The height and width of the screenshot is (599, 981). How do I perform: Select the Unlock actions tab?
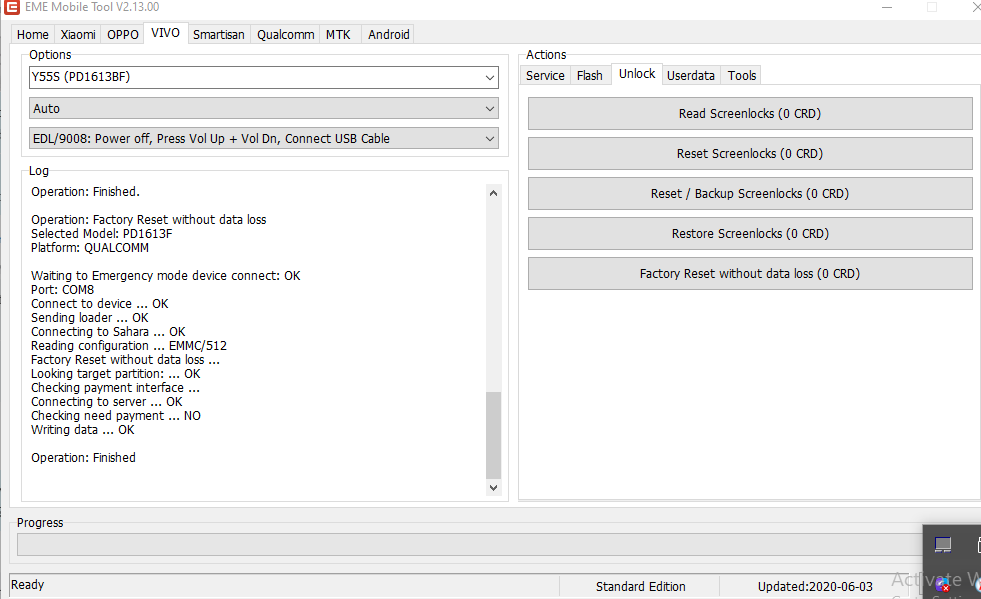click(637, 74)
